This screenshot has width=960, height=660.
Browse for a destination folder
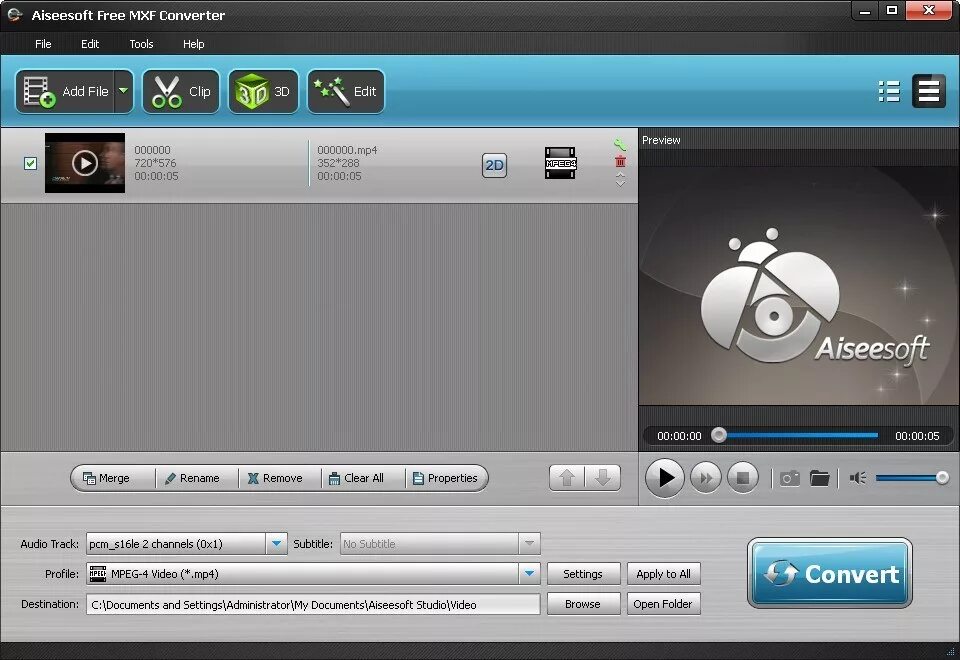point(583,604)
